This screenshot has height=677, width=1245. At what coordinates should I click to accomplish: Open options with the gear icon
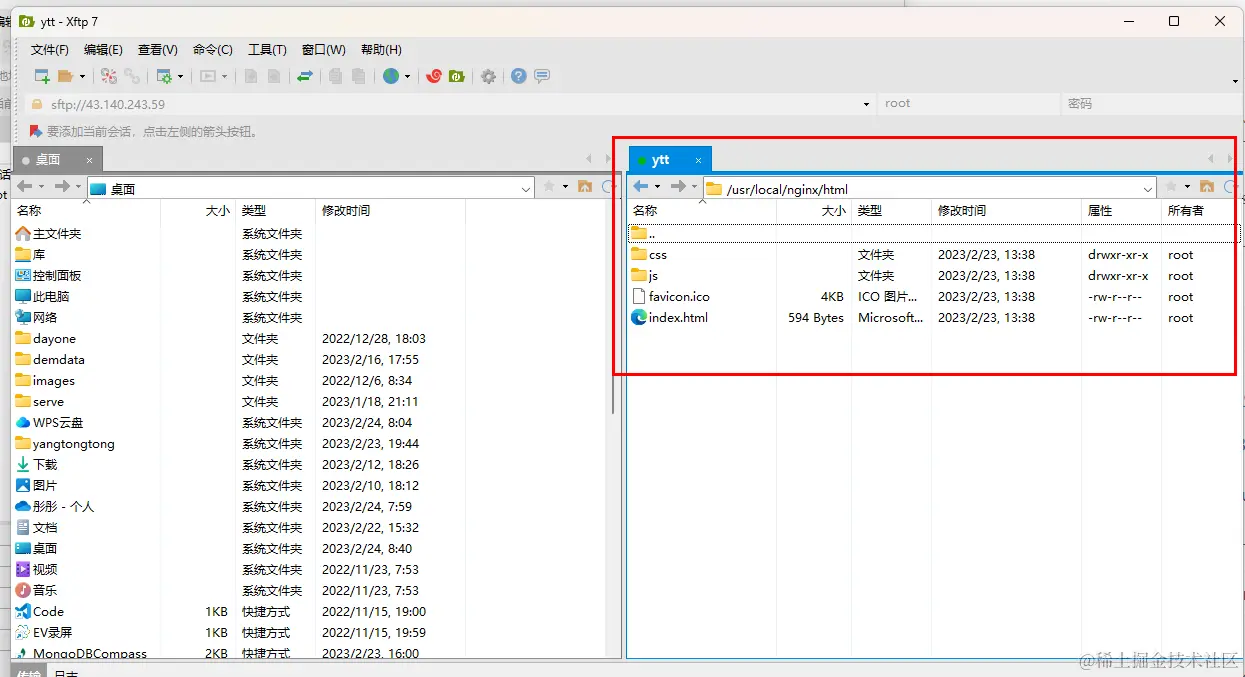point(488,76)
